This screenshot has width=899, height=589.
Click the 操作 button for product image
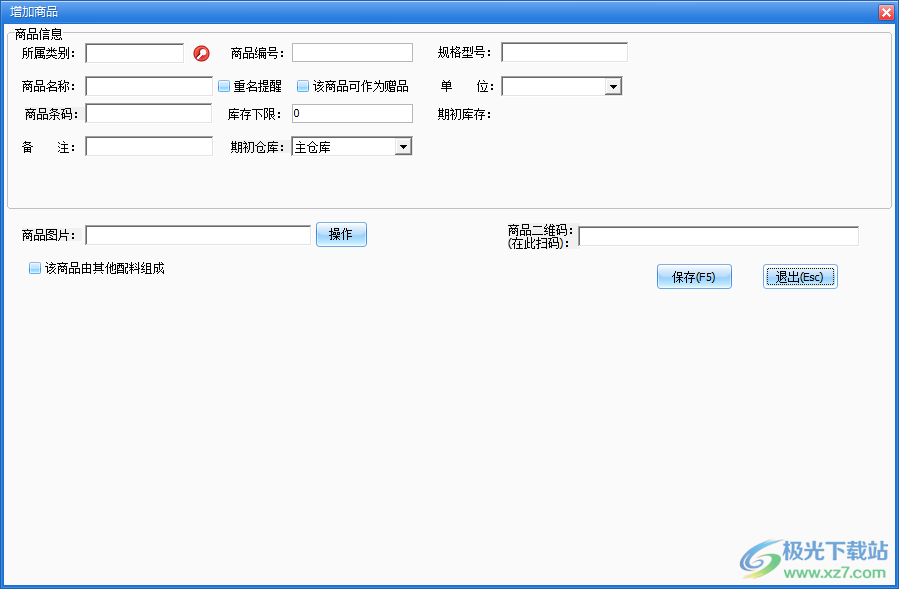[341, 233]
